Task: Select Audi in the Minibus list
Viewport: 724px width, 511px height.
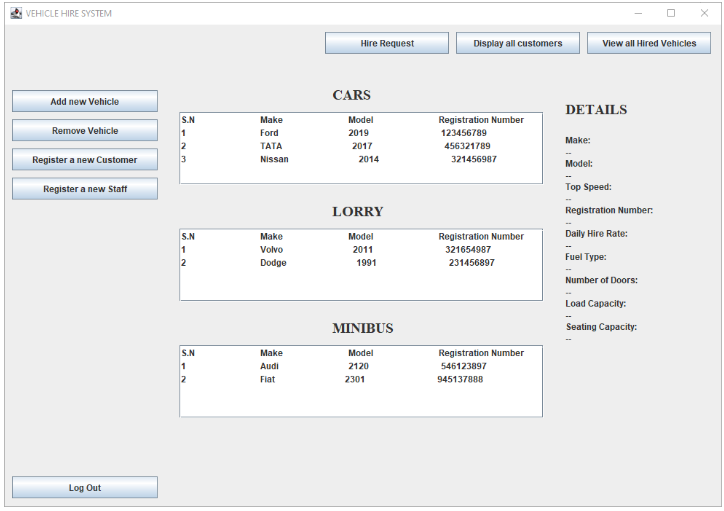Action: point(269,366)
